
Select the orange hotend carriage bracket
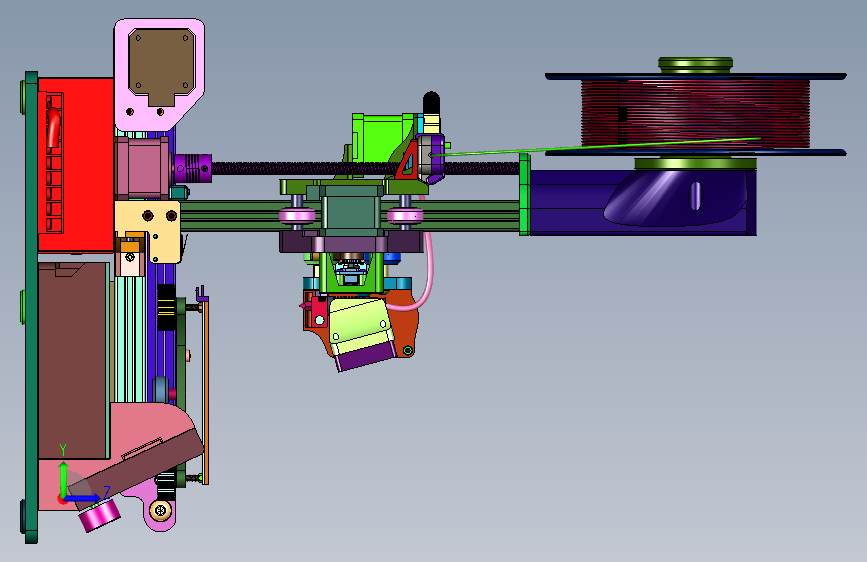pyautogui.click(x=404, y=325)
